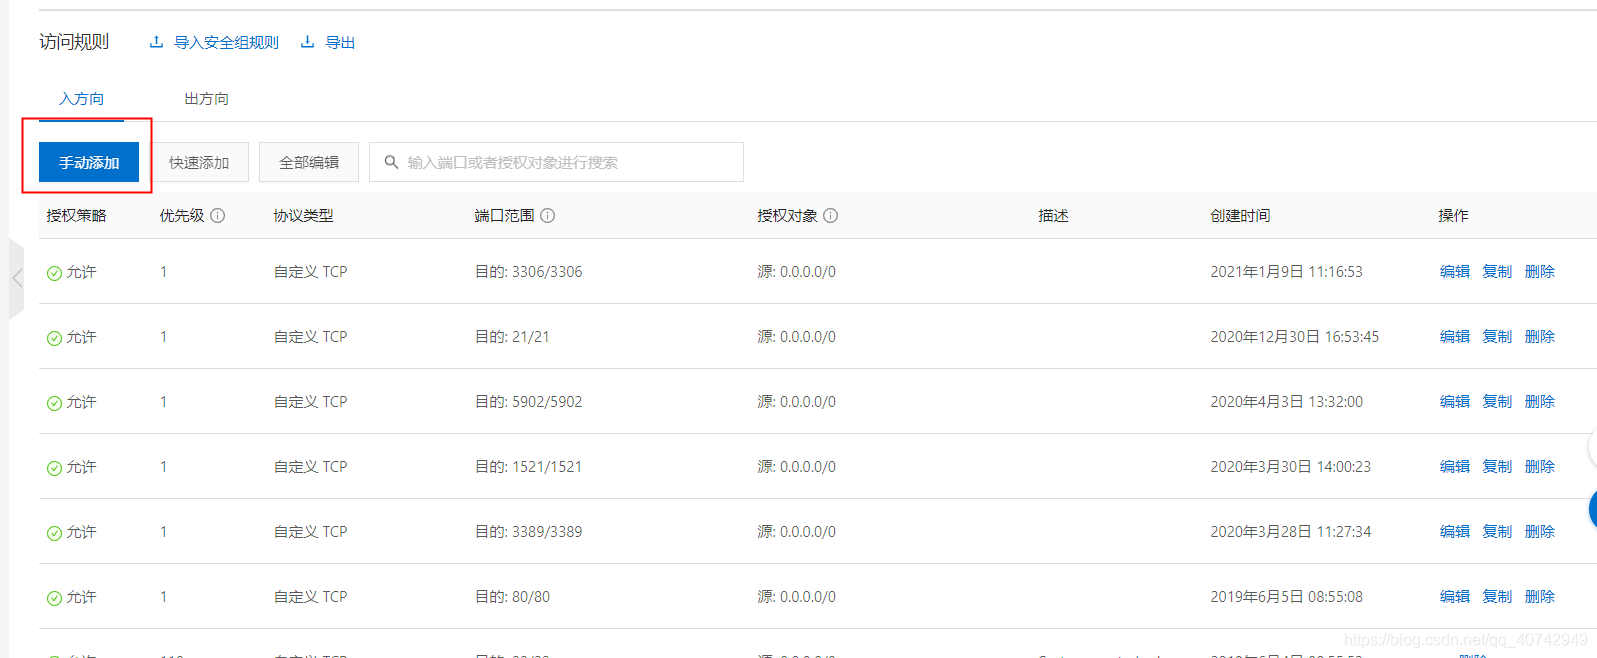Click the 操作 column header
Viewport: 1597px width, 658px height.
click(1453, 215)
